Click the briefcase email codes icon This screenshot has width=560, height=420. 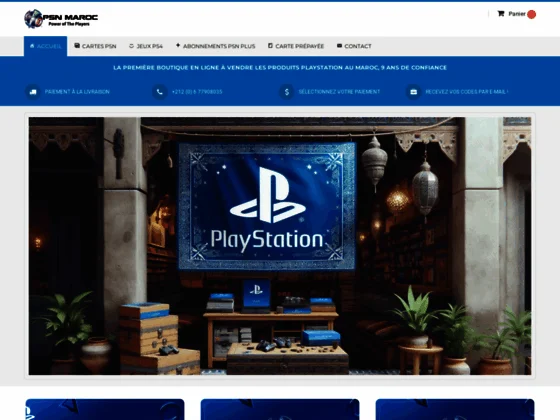click(414, 92)
